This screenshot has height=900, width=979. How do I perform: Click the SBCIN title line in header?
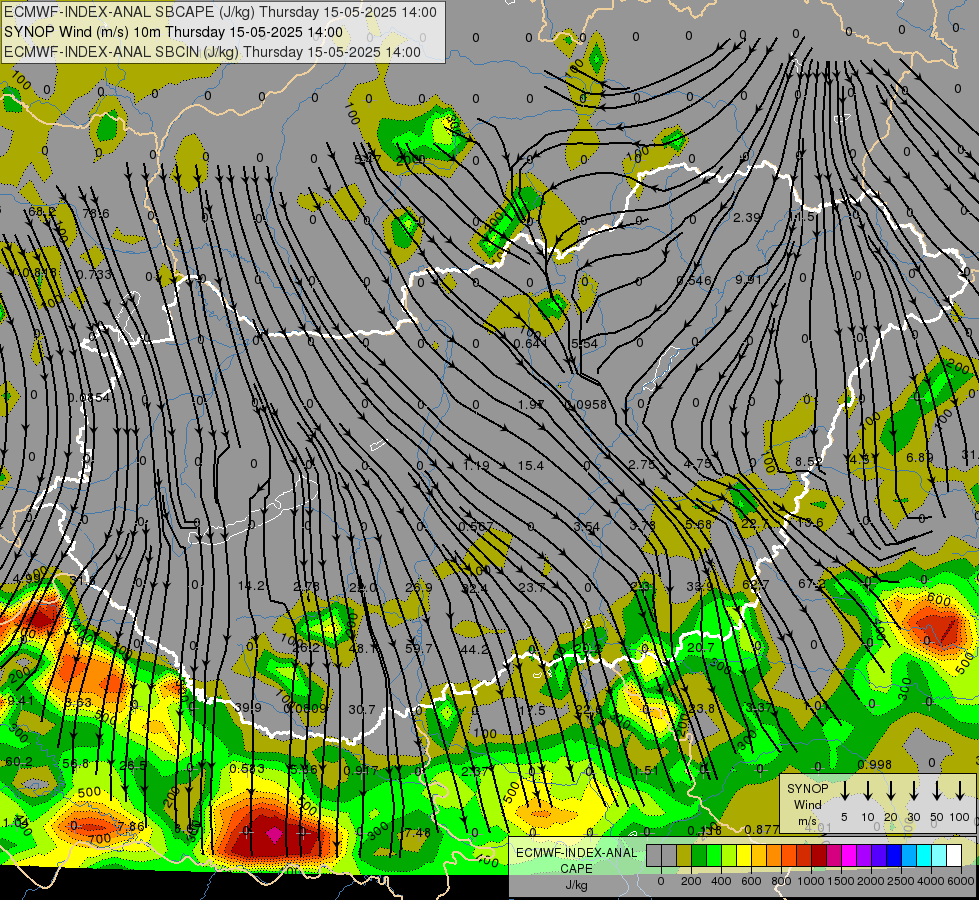(212, 52)
